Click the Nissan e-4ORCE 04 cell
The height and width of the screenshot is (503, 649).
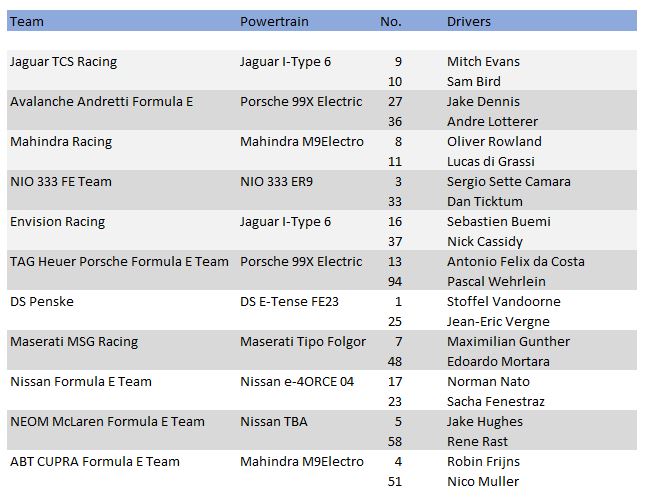[x=297, y=381]
